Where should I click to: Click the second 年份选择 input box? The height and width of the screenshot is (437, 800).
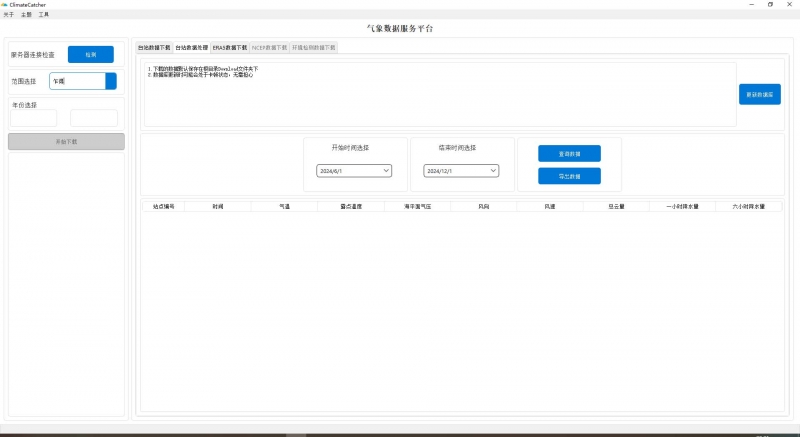pyautogui.click(x=94, y=118)
